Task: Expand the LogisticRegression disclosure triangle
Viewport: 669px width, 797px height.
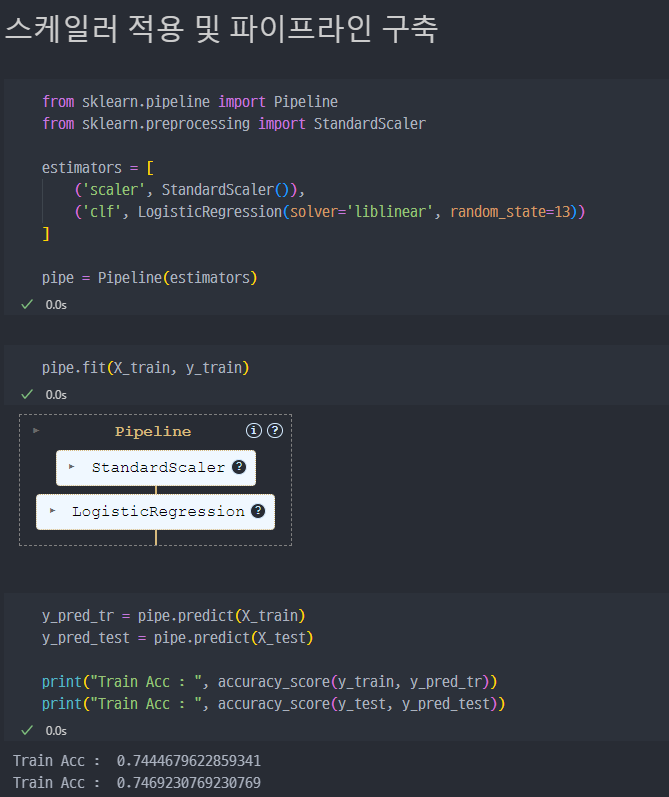Action: pyautogui.click(x=52, y=510)
